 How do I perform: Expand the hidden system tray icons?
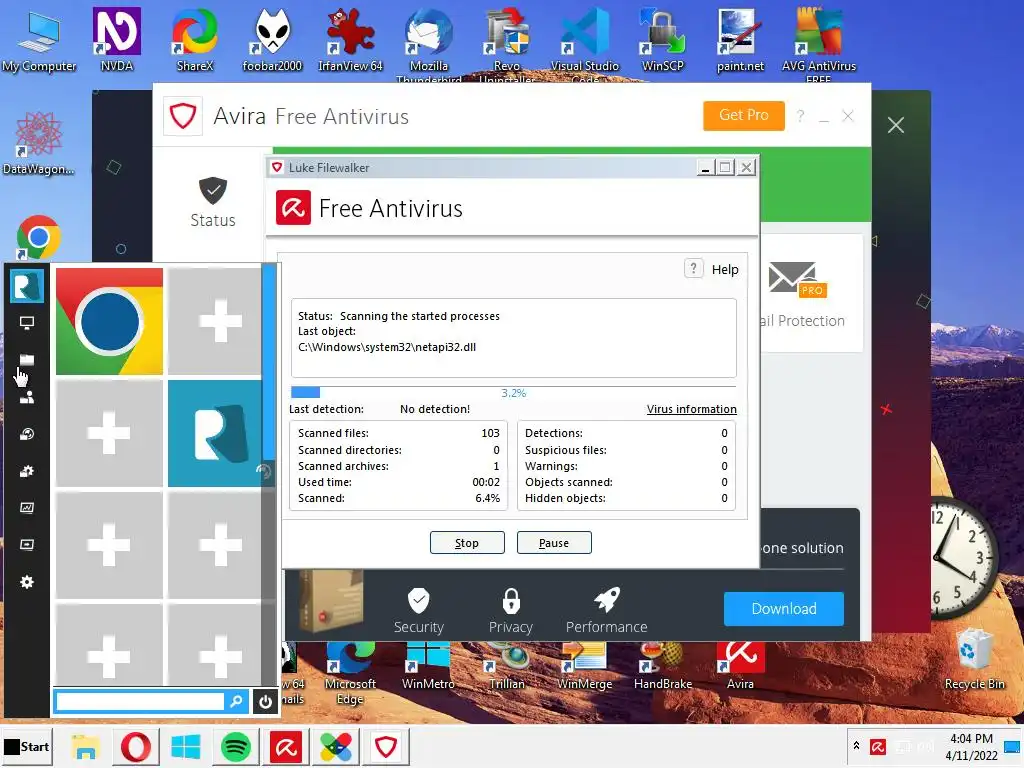click(x=856, y=746)
